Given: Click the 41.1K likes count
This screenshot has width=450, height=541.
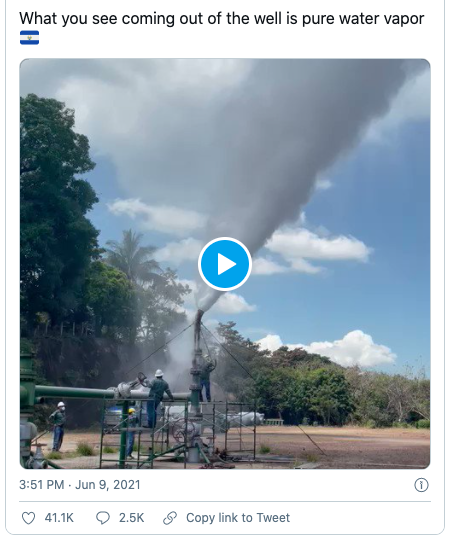Looking at the screenshot, I should pos(59,518).
